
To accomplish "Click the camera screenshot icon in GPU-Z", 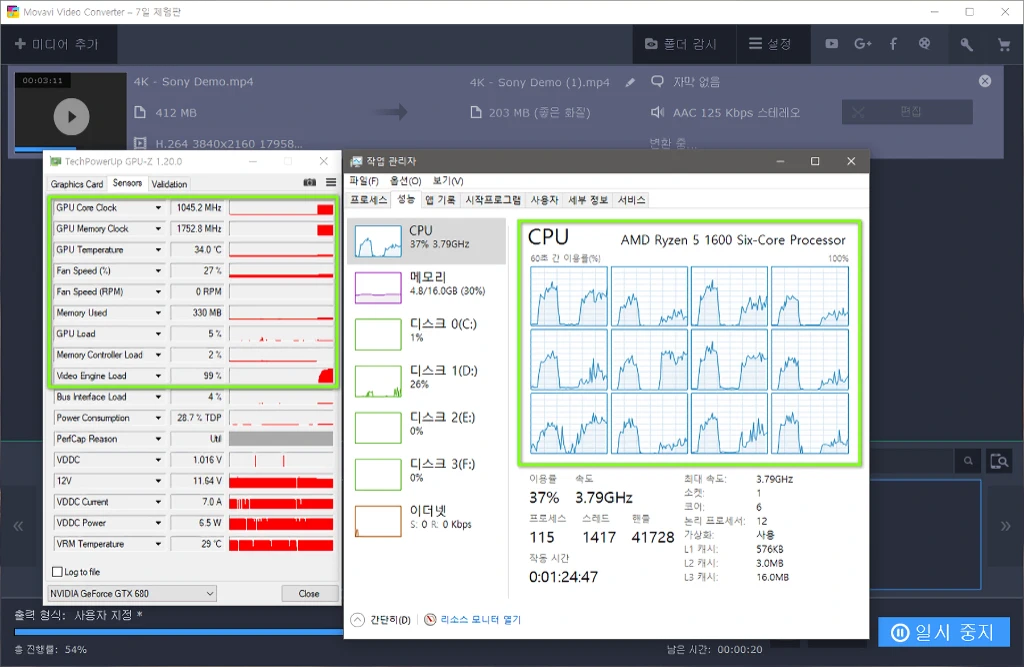I will tap(310, 182).
